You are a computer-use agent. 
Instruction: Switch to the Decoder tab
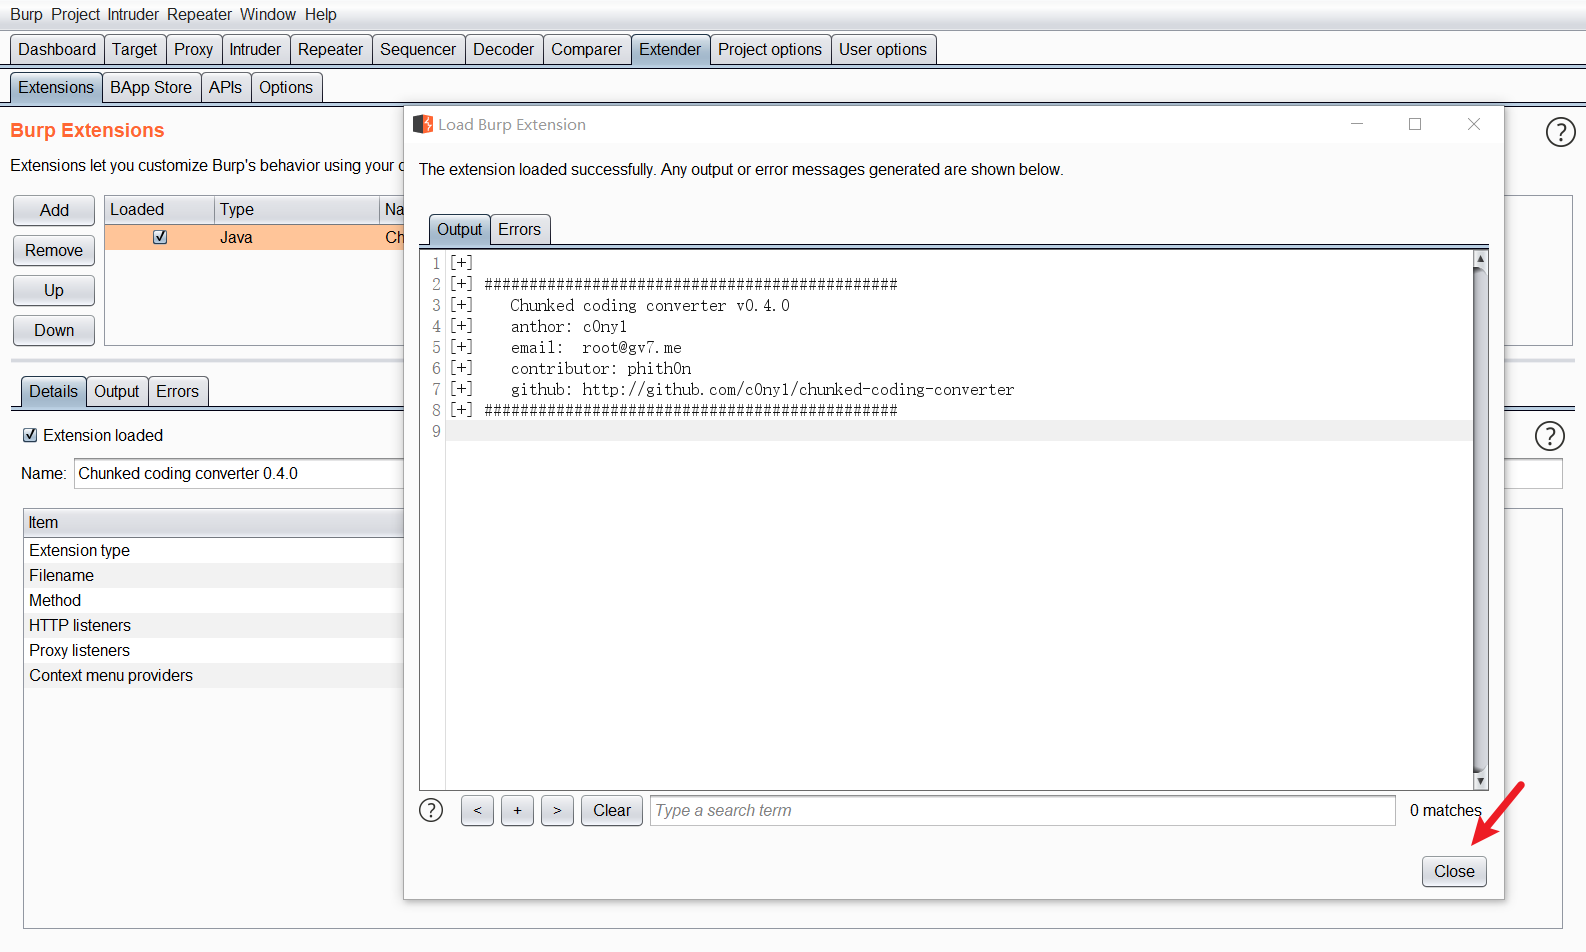click(503, 49)
